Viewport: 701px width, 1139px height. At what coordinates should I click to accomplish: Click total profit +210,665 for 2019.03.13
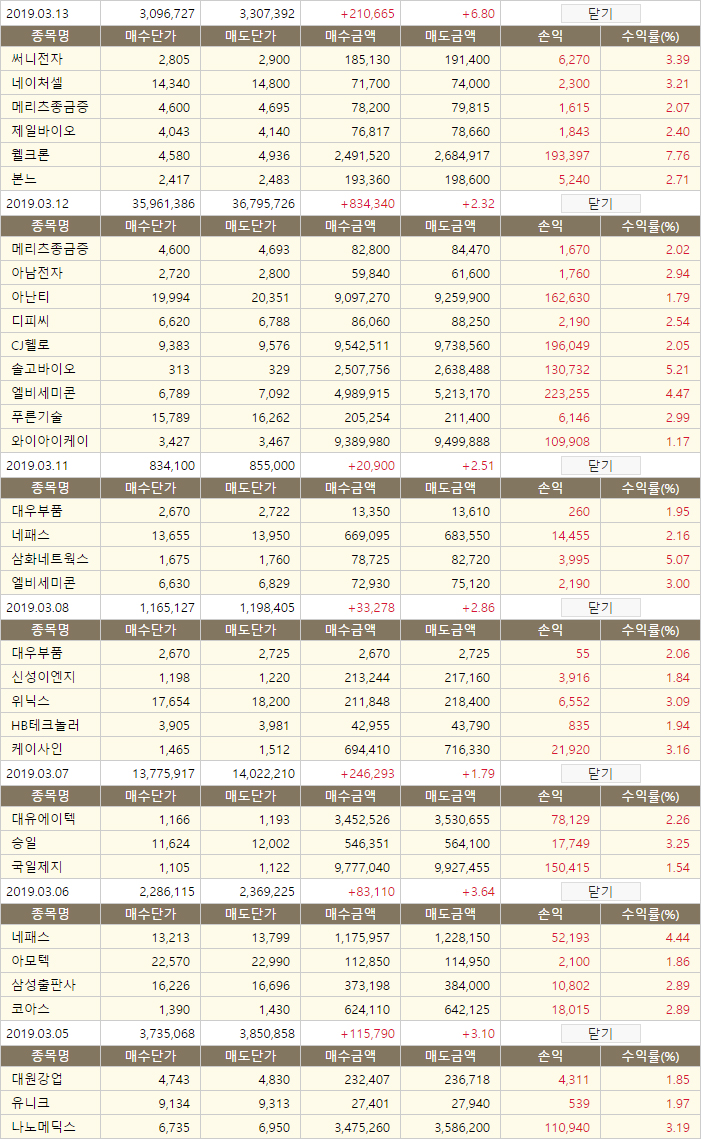click(x=368, y=14)
